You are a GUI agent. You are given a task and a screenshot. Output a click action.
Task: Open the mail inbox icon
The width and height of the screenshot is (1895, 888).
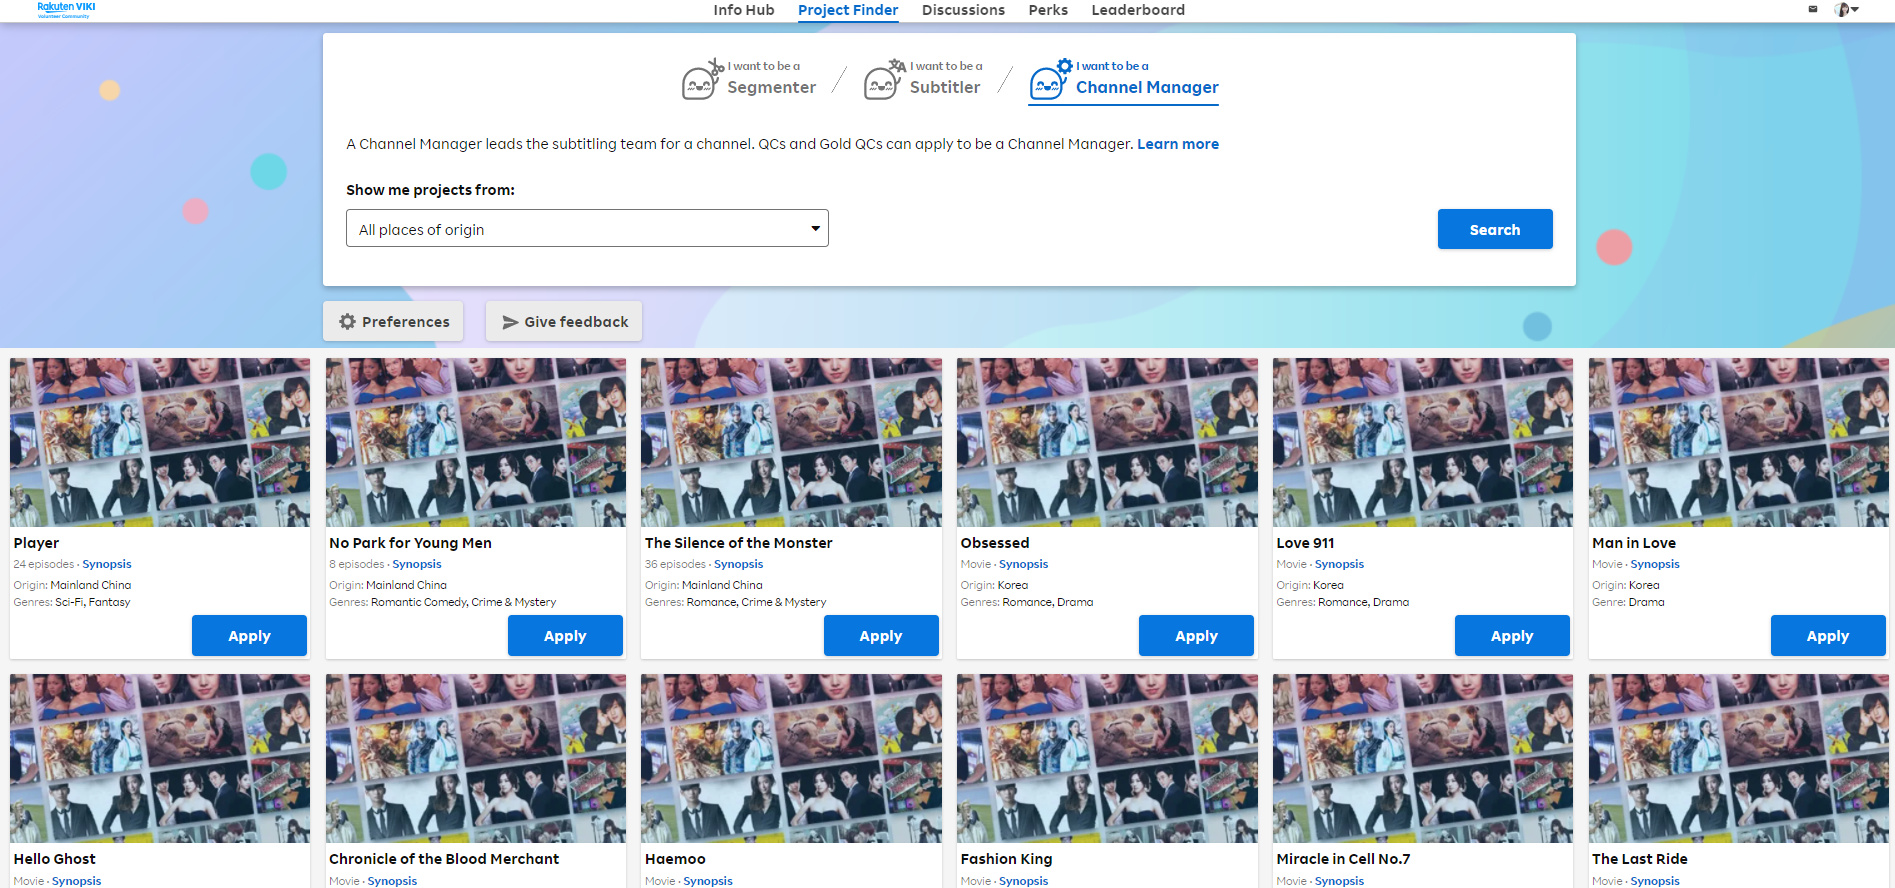pyautogui.click(x=1813, y=9)
